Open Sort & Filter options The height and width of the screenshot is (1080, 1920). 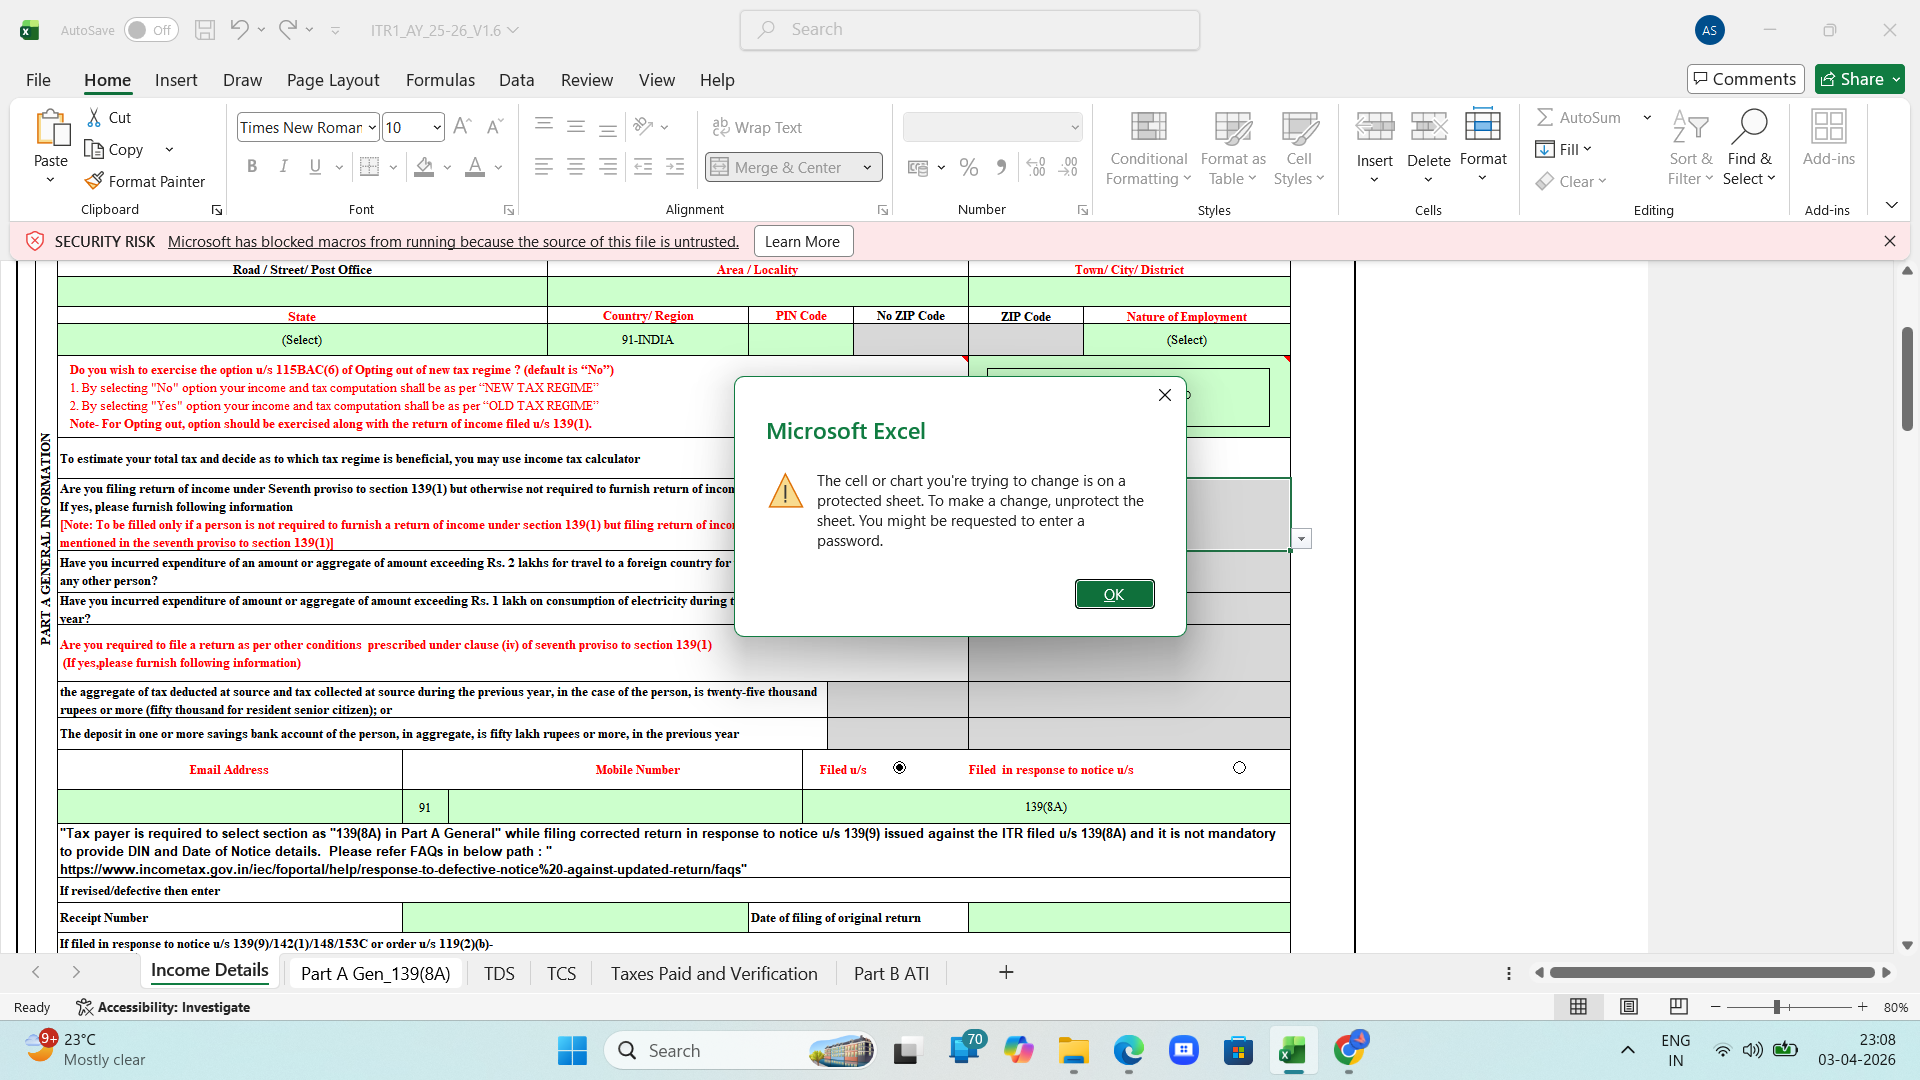(1690, 148)
